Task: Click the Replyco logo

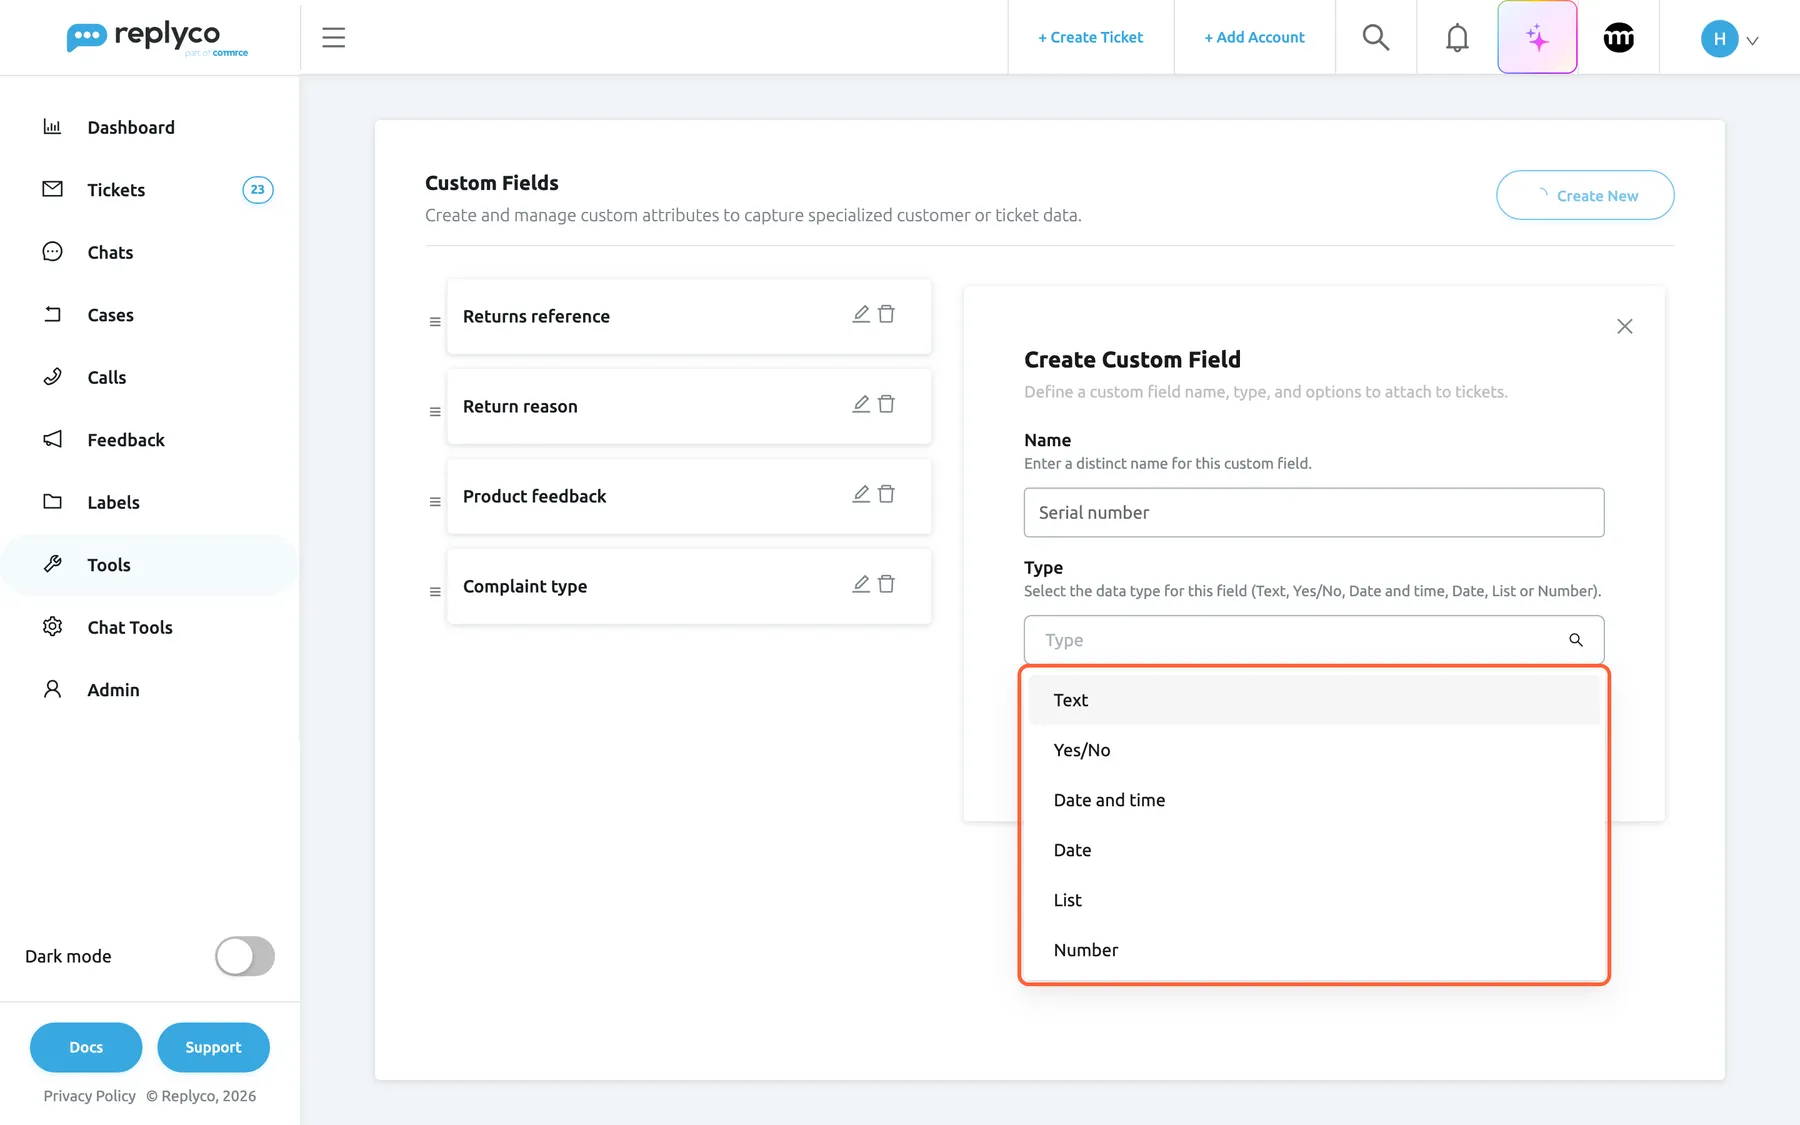Action: (x=157, y=38)
